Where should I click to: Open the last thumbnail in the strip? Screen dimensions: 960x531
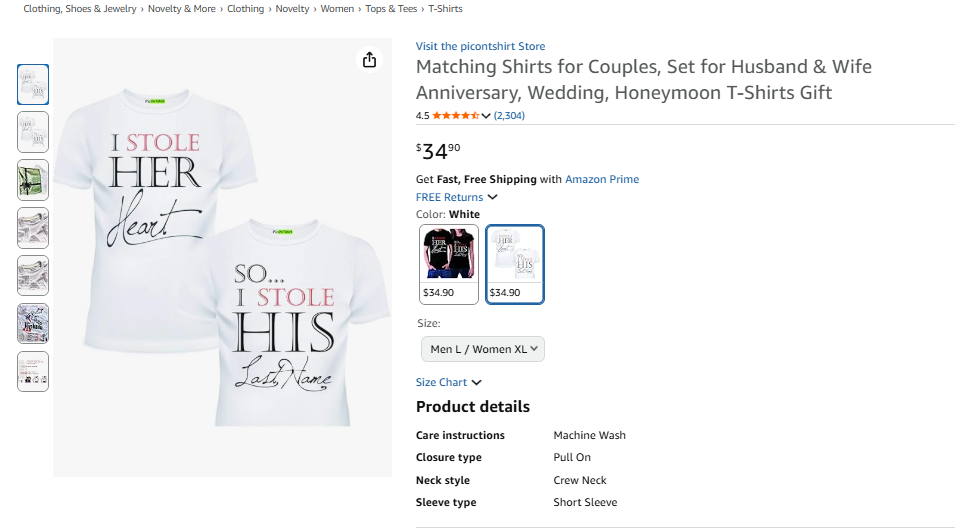pyautogui.click(x=33, y=371)
